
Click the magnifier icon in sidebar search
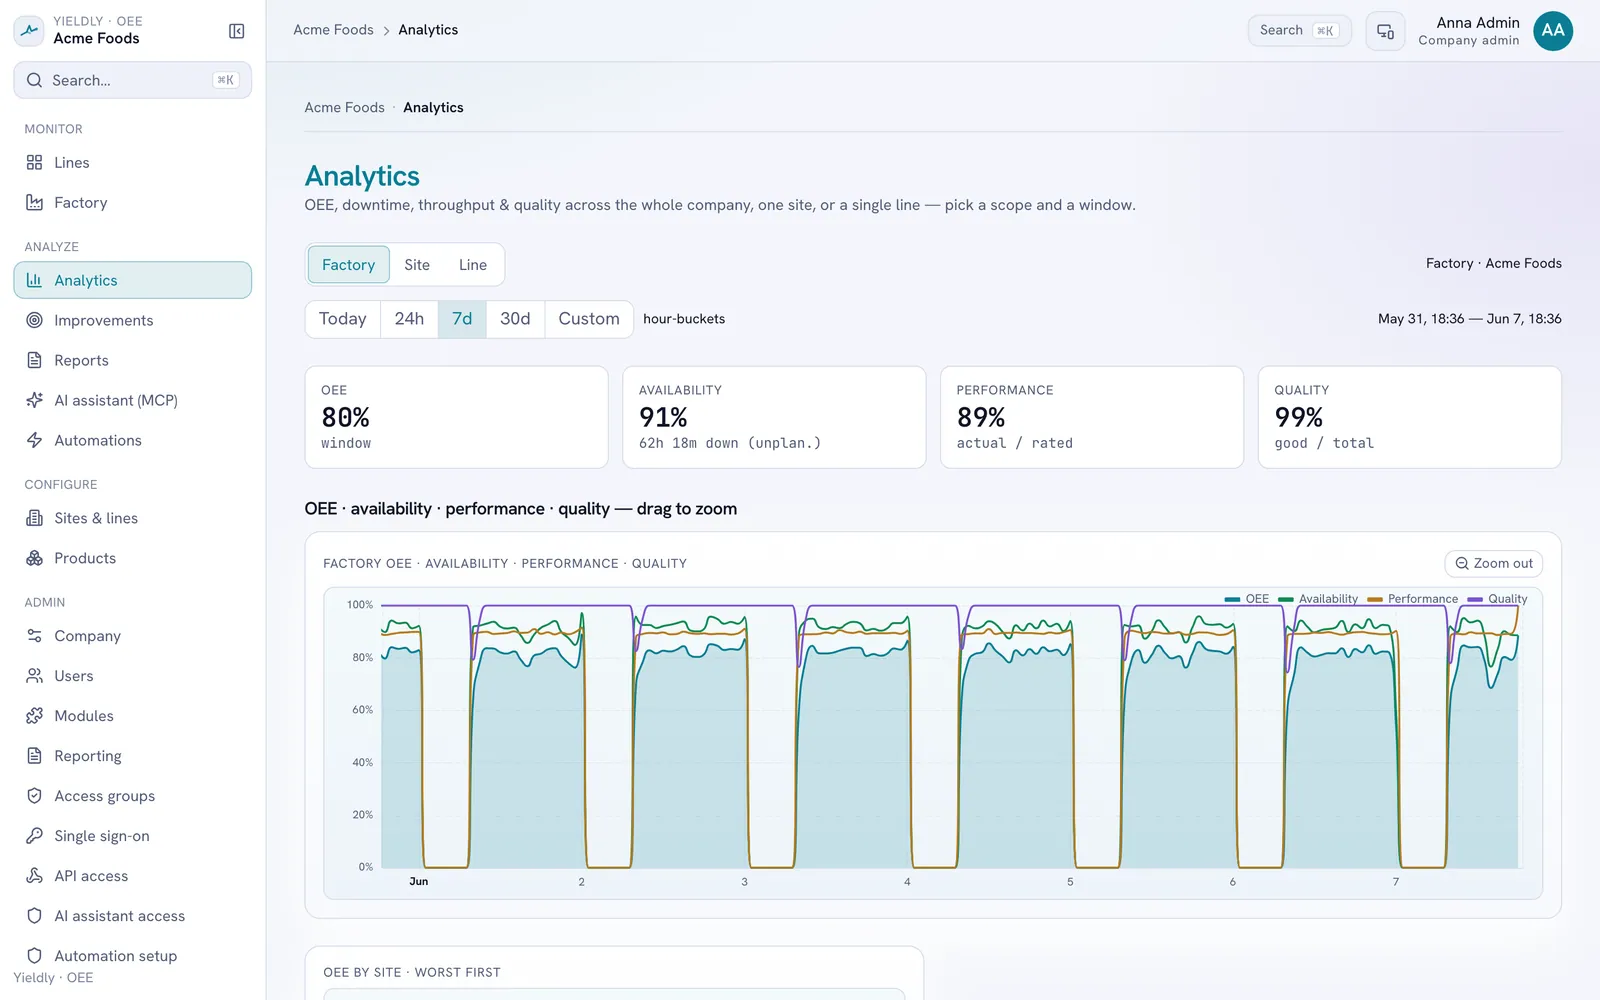tap(34, 80)
